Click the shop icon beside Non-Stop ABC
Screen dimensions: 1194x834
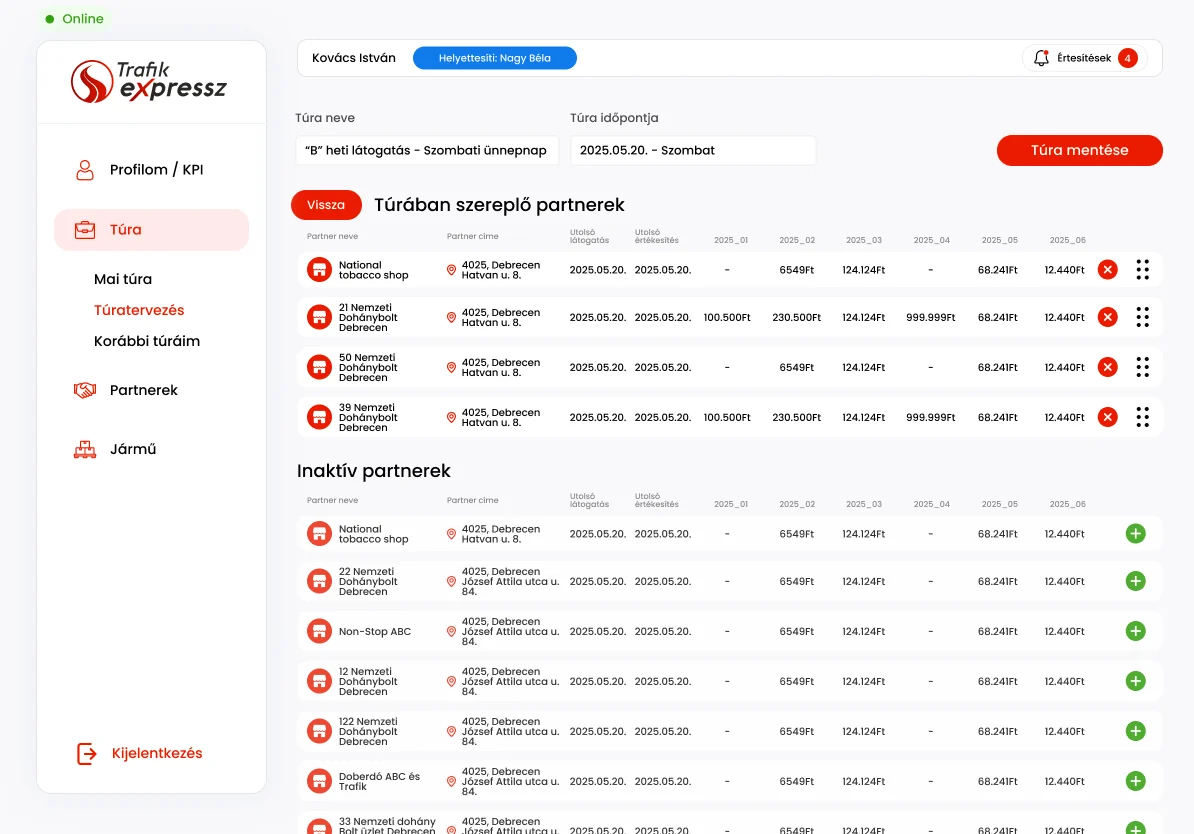[319, 631]
